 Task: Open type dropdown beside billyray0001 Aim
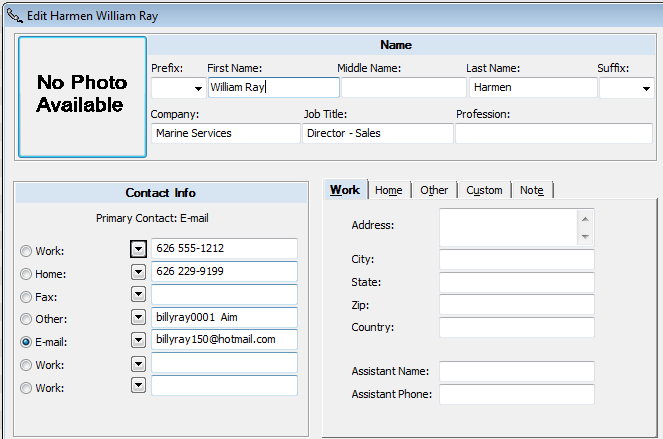click(138, 317)
